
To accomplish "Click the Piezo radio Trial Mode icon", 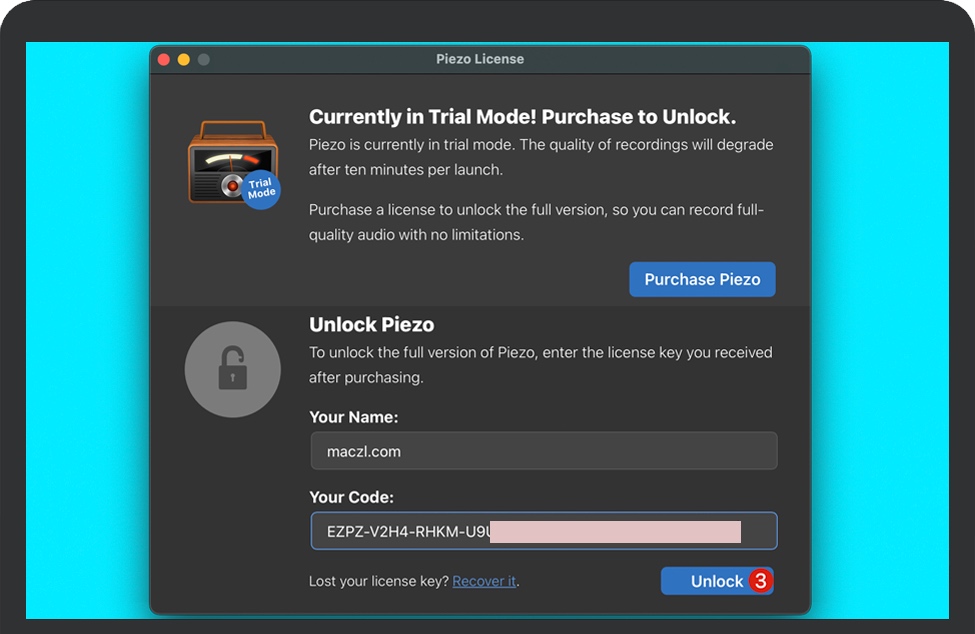I will point(234,164).
